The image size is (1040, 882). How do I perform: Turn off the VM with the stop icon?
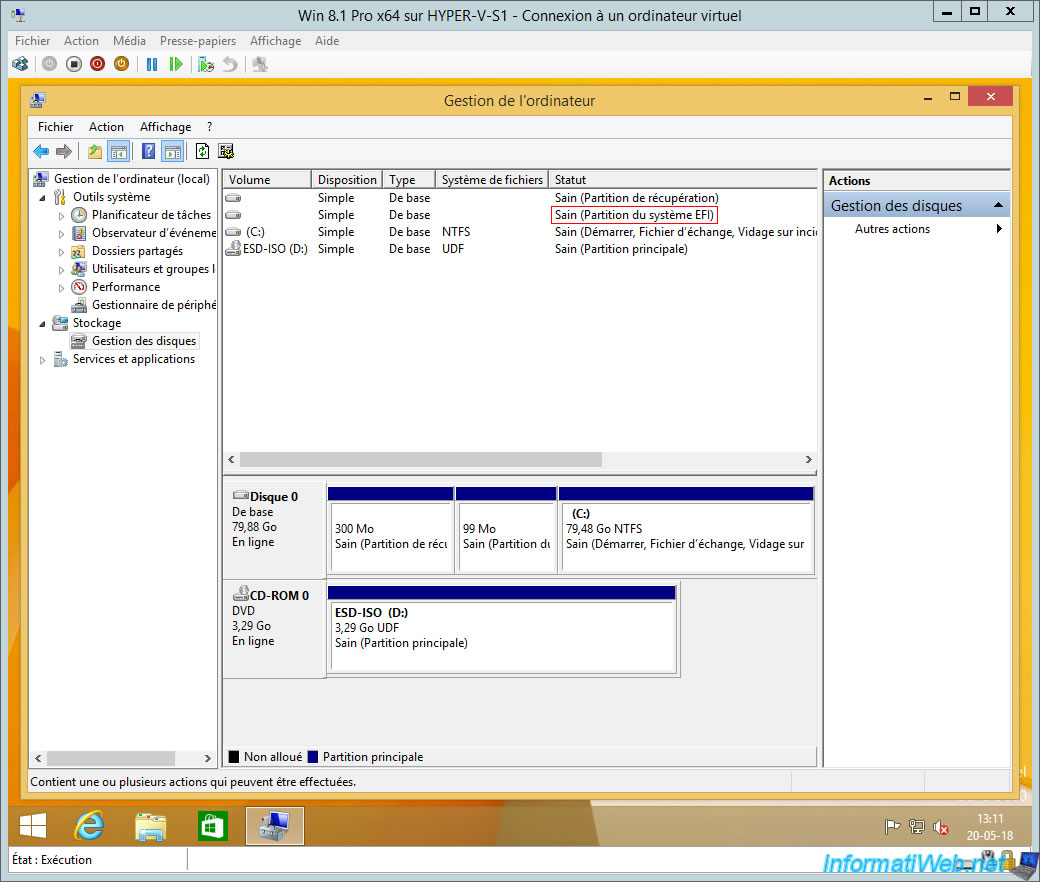point(74,64)
